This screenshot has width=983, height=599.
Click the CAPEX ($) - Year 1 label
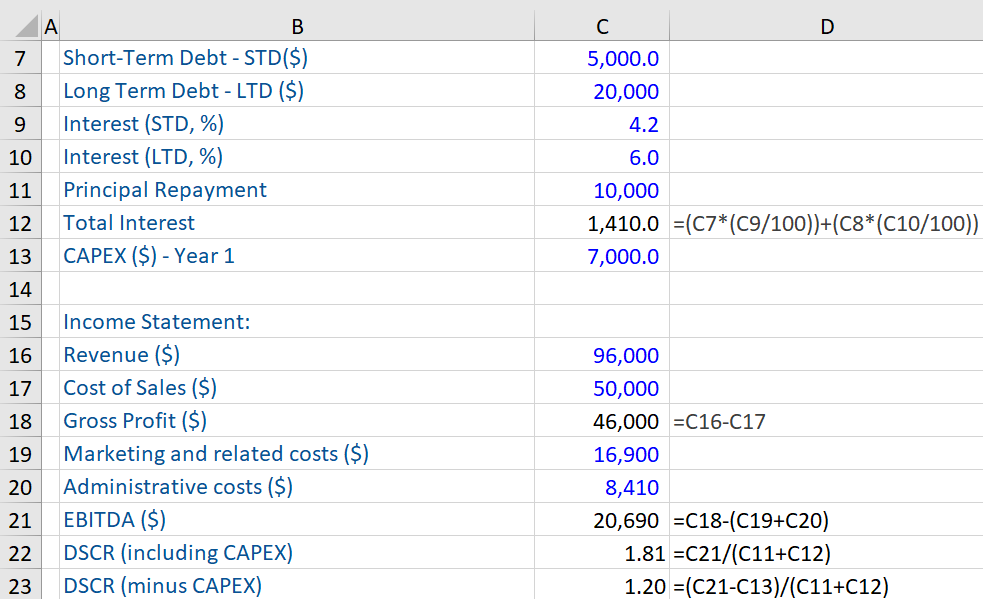(147, 255)
